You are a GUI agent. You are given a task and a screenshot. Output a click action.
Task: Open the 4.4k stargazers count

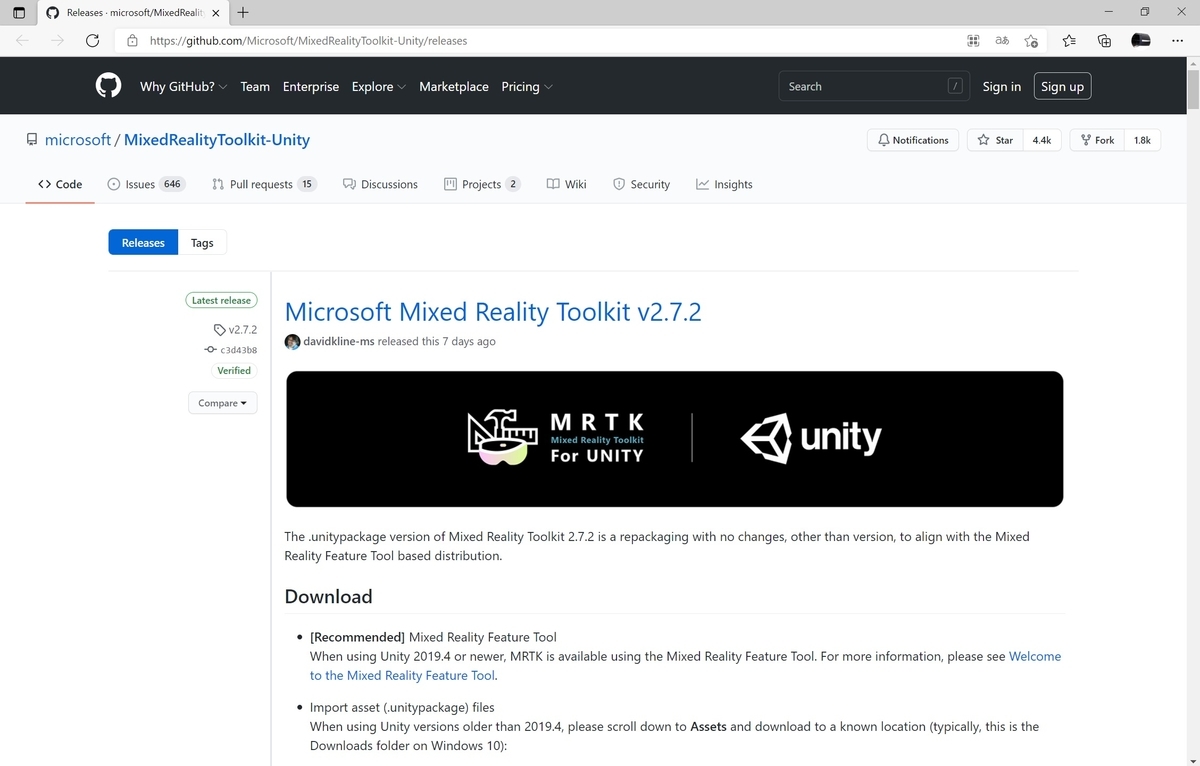click(1042, 140)
